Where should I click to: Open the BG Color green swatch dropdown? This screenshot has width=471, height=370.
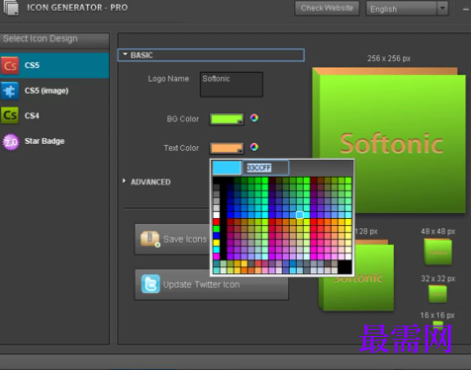coord(227,119)
